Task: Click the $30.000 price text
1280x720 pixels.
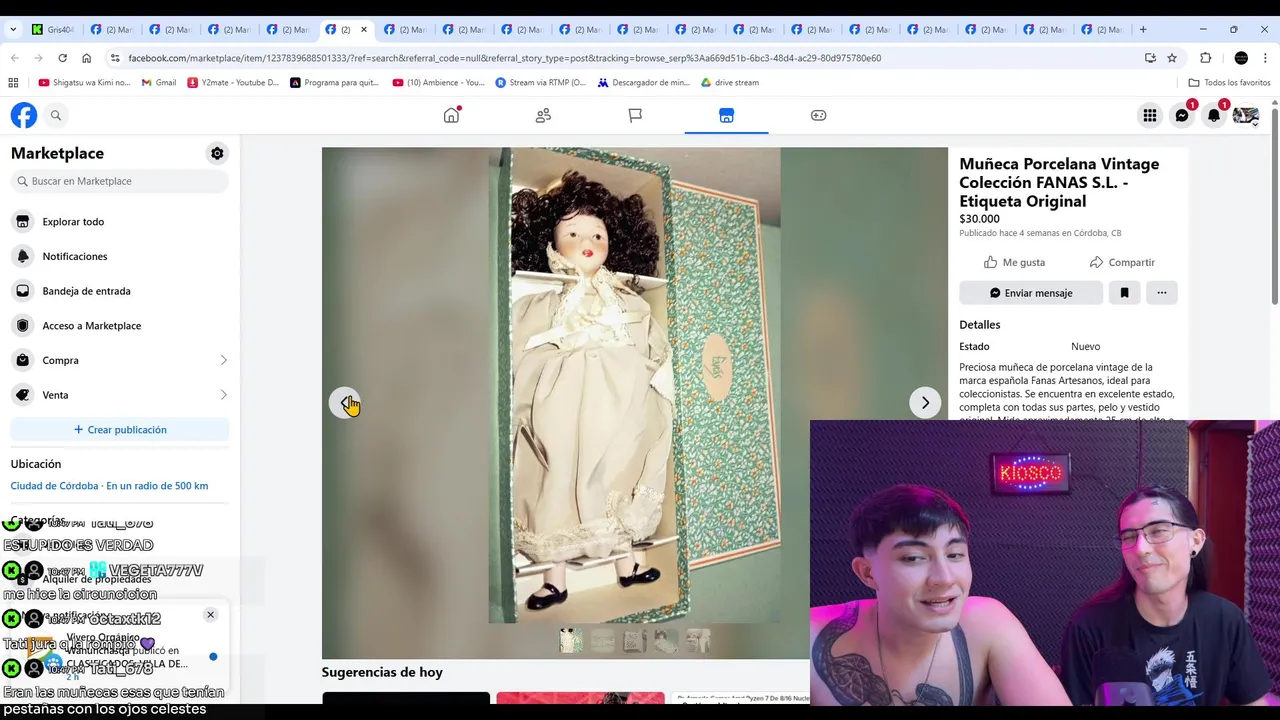Action: 979,219
